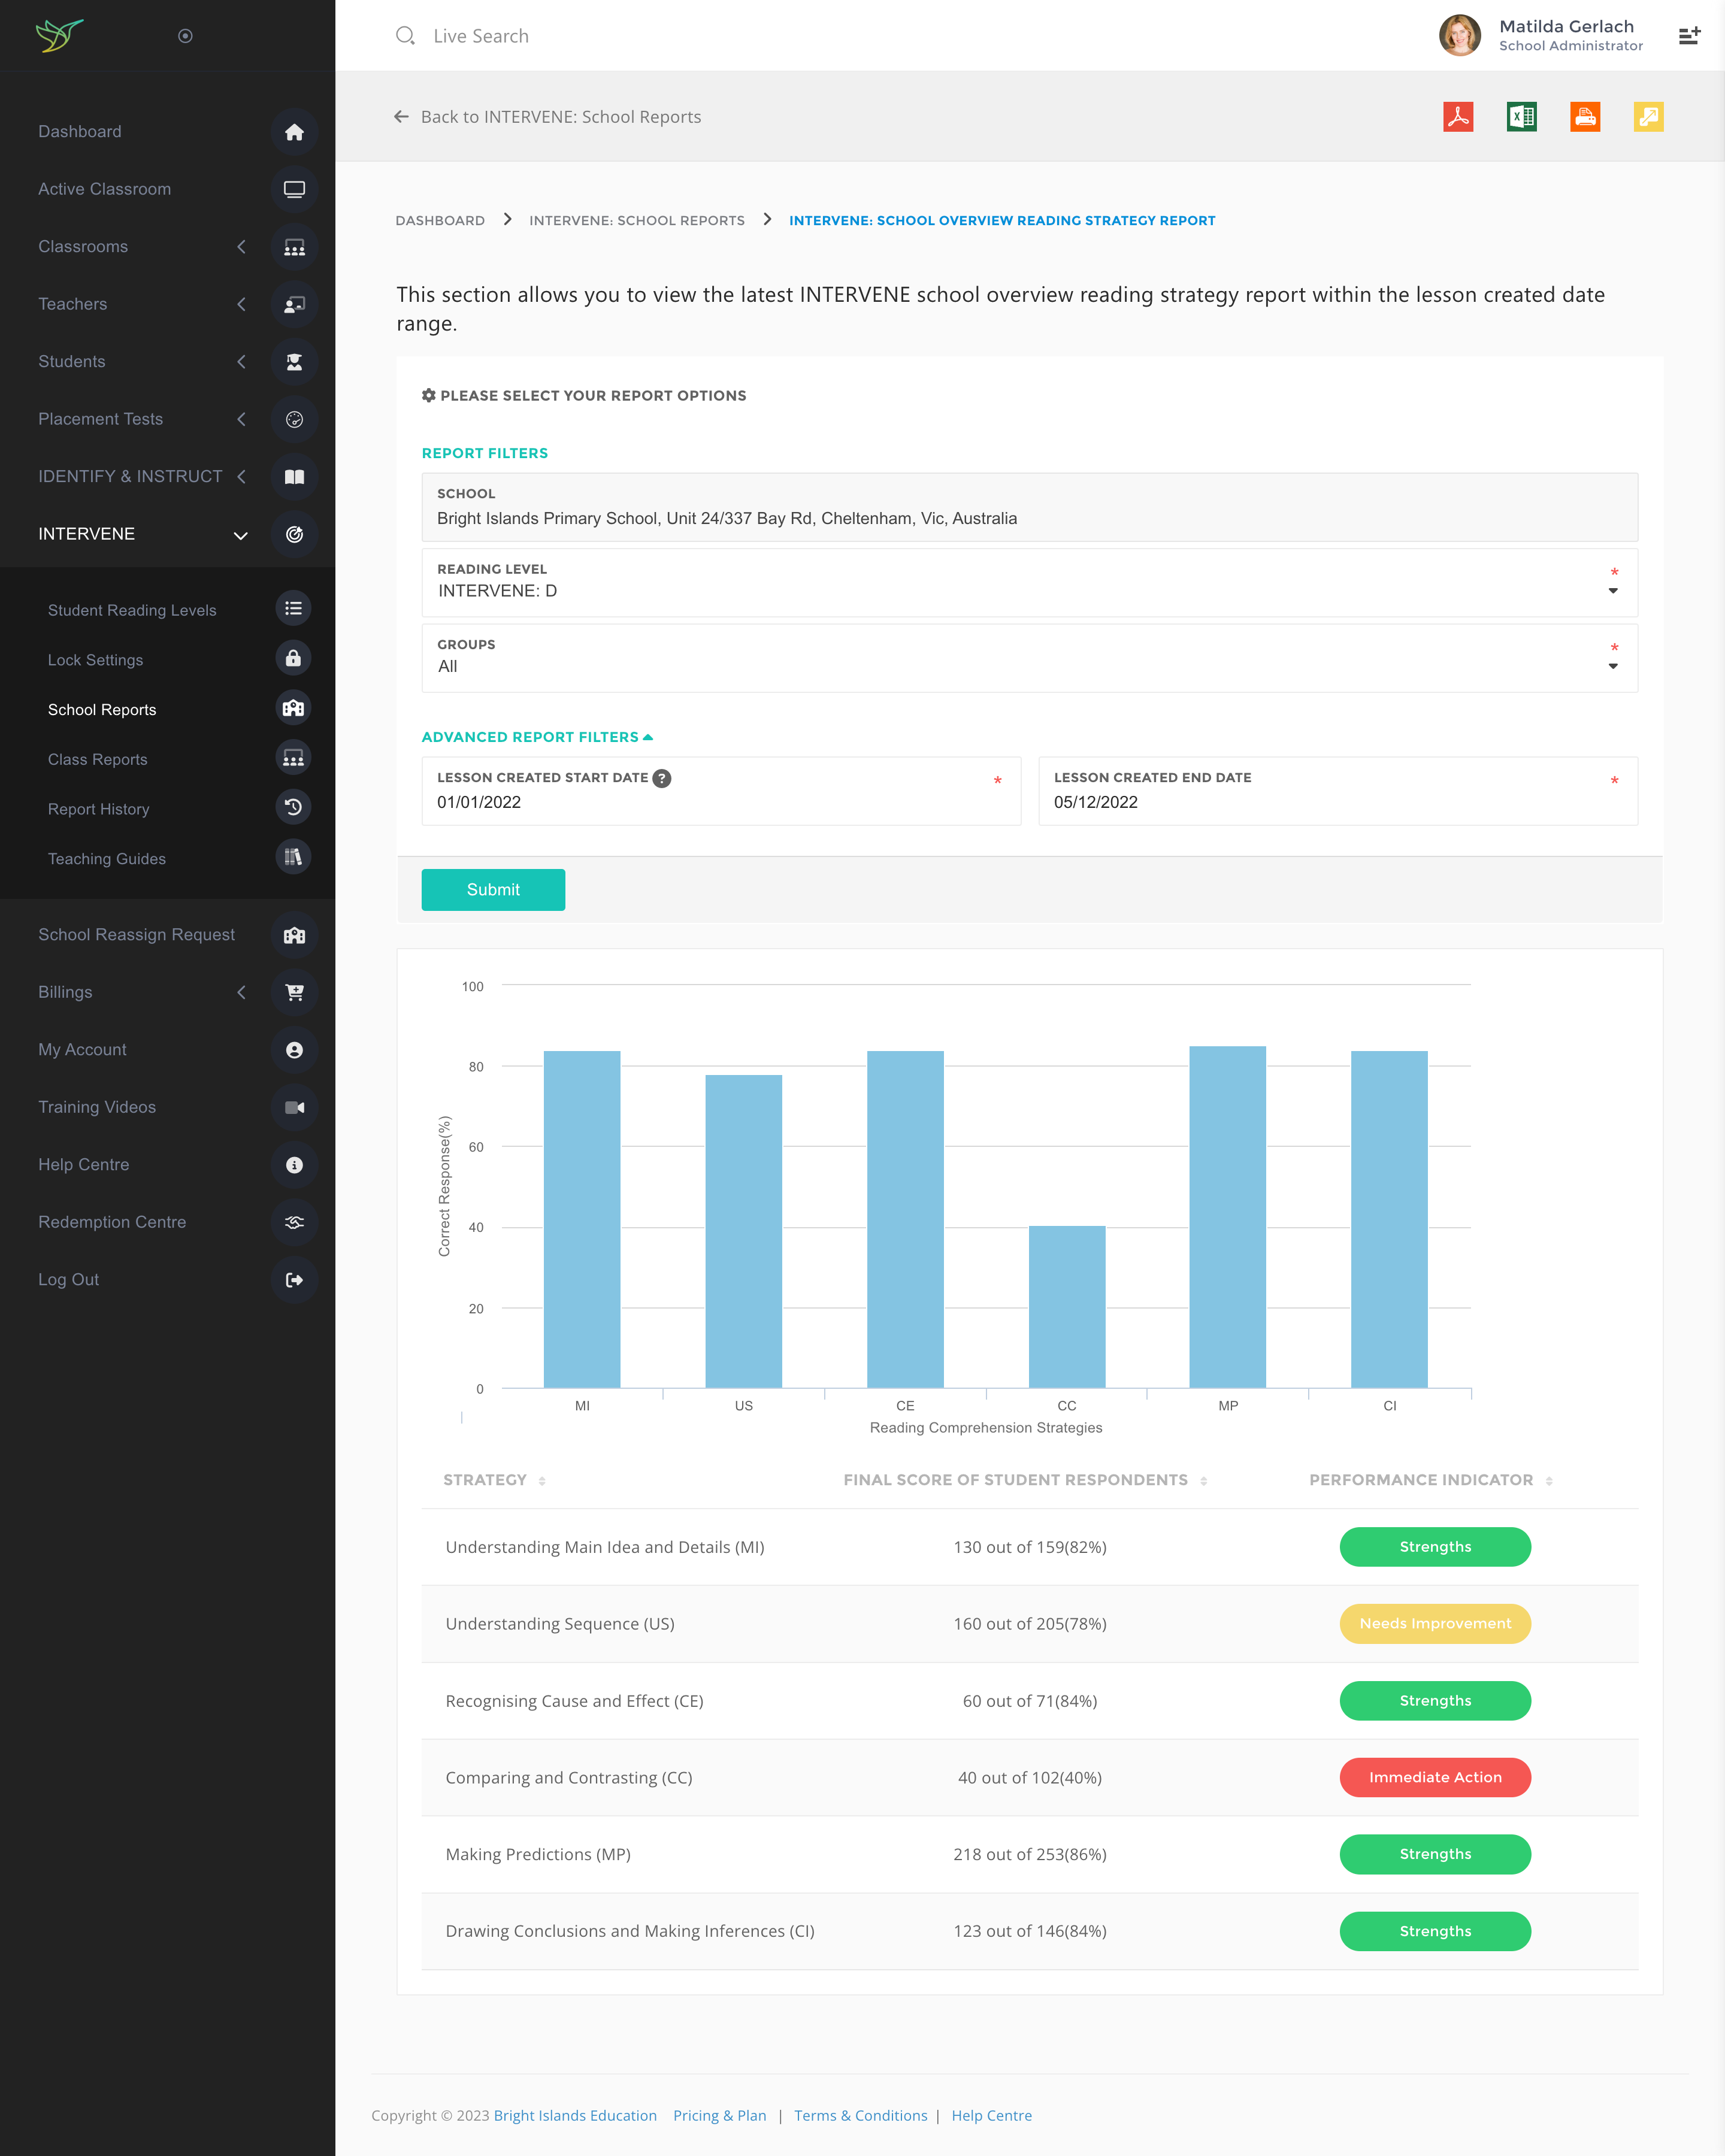Toggle sidebar pin circle at top

coord(185,36)
